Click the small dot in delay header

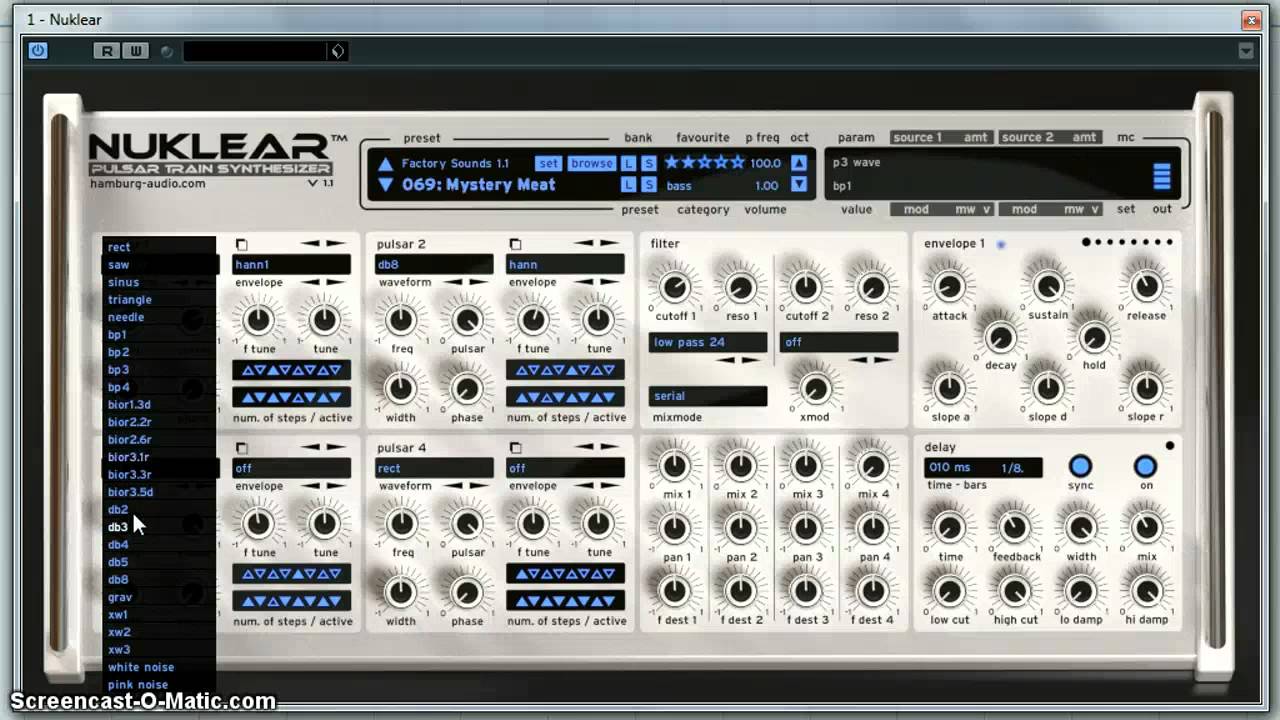[1170, 446]
